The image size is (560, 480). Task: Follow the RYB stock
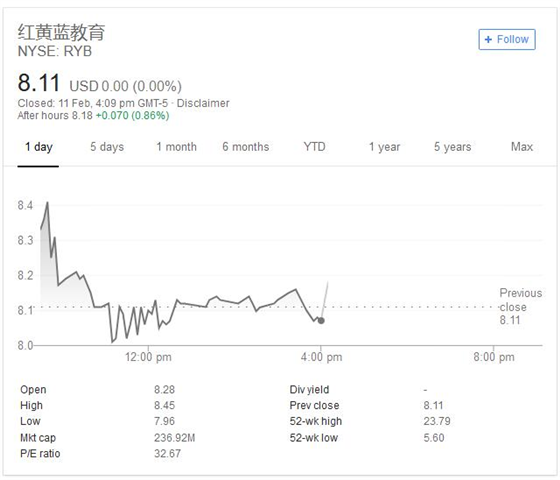click(x=507, y=39)
